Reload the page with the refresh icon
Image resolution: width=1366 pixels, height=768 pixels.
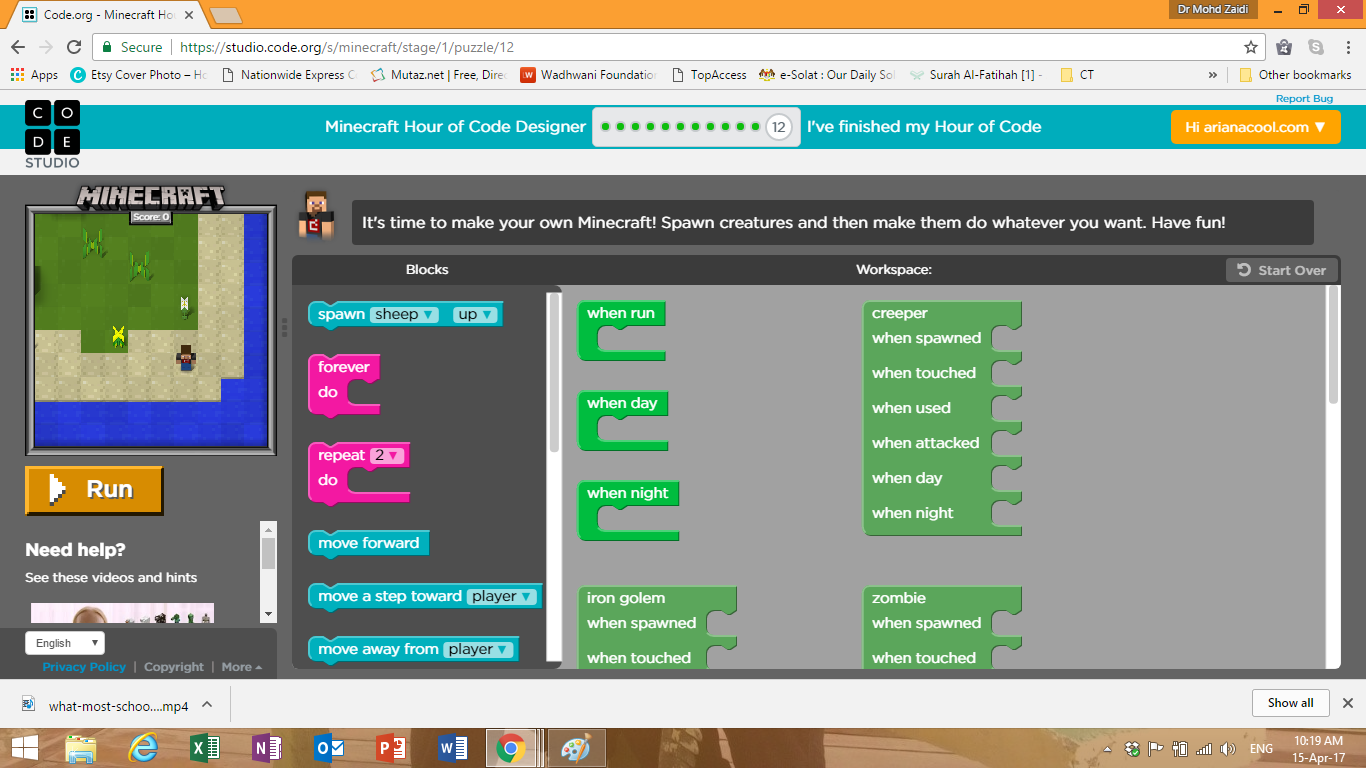coord(74,47)
